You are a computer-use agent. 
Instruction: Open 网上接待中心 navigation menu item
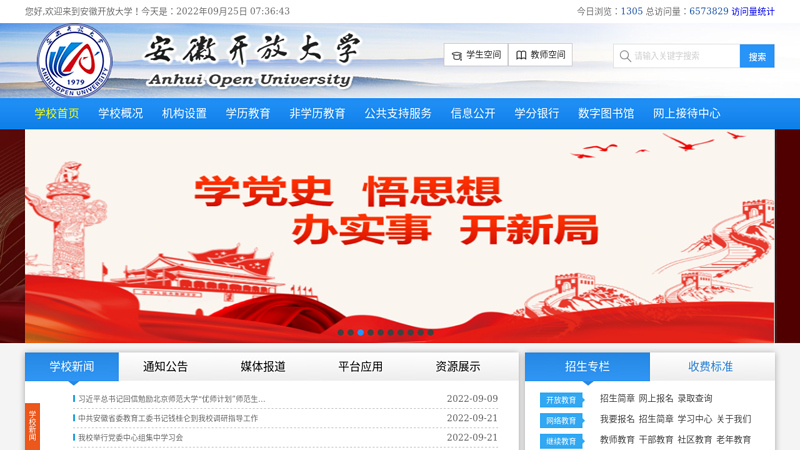pyautogui.click(x=687, y=113)
